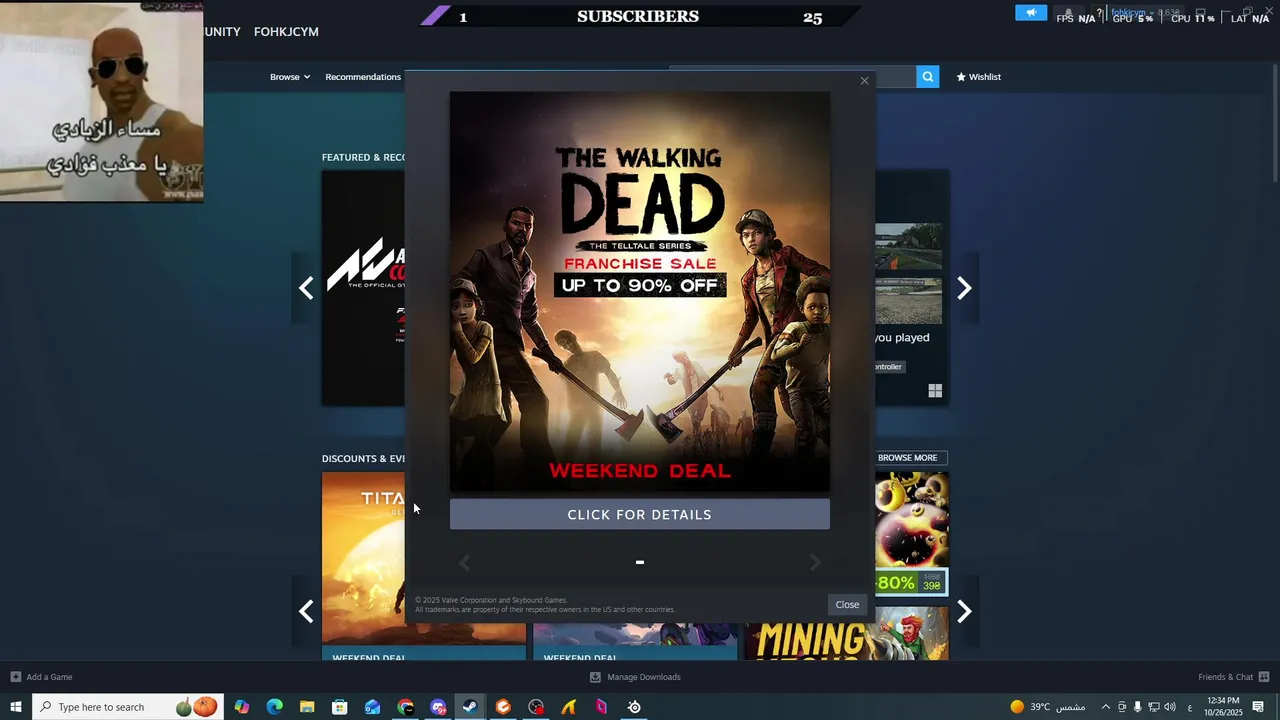
Task: Click the Type here to search box
Action: 127,707
